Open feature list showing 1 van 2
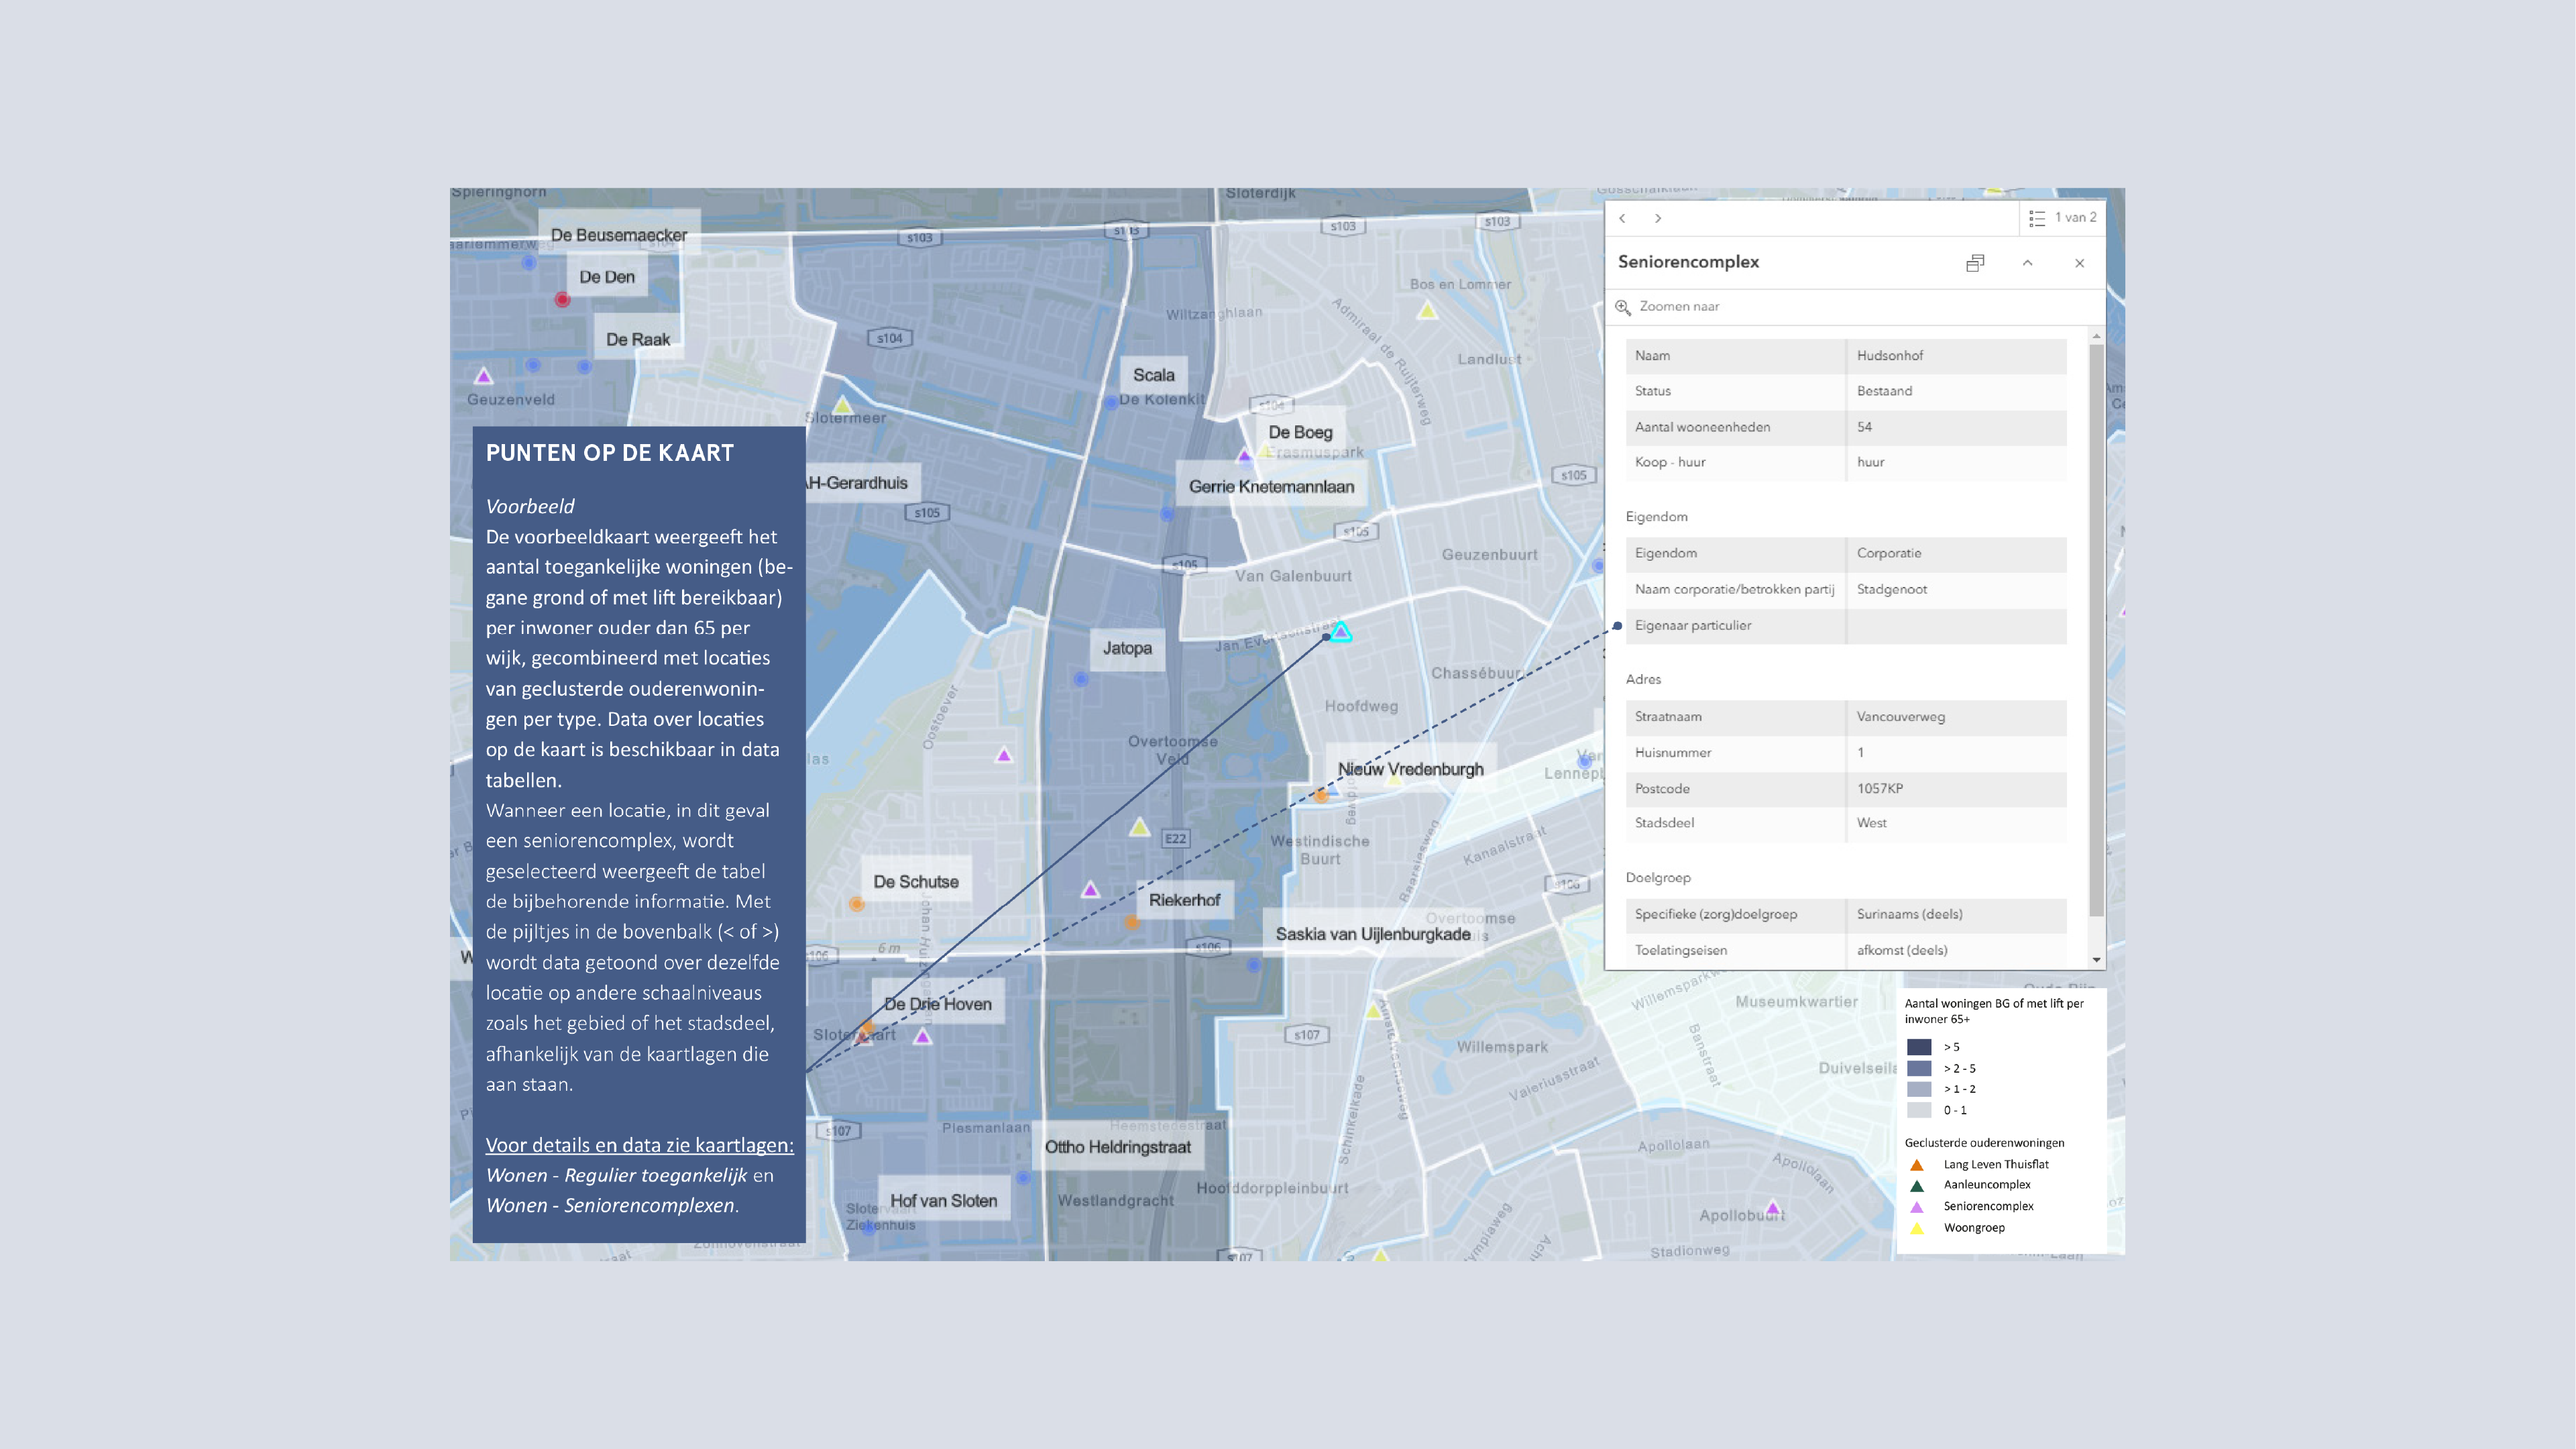The width and height of the screenshot is (2576, 1449). click(x=2062, y=218)
